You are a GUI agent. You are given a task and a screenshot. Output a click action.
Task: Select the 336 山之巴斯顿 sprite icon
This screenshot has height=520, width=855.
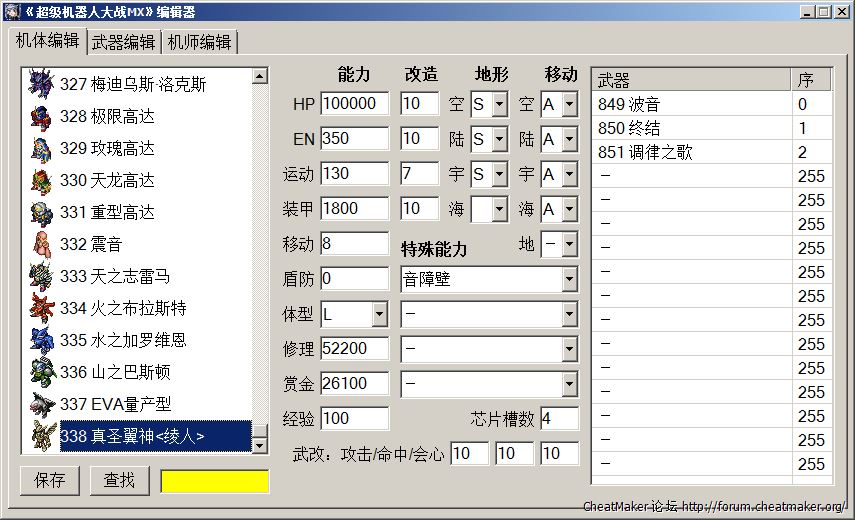[41, 372]
